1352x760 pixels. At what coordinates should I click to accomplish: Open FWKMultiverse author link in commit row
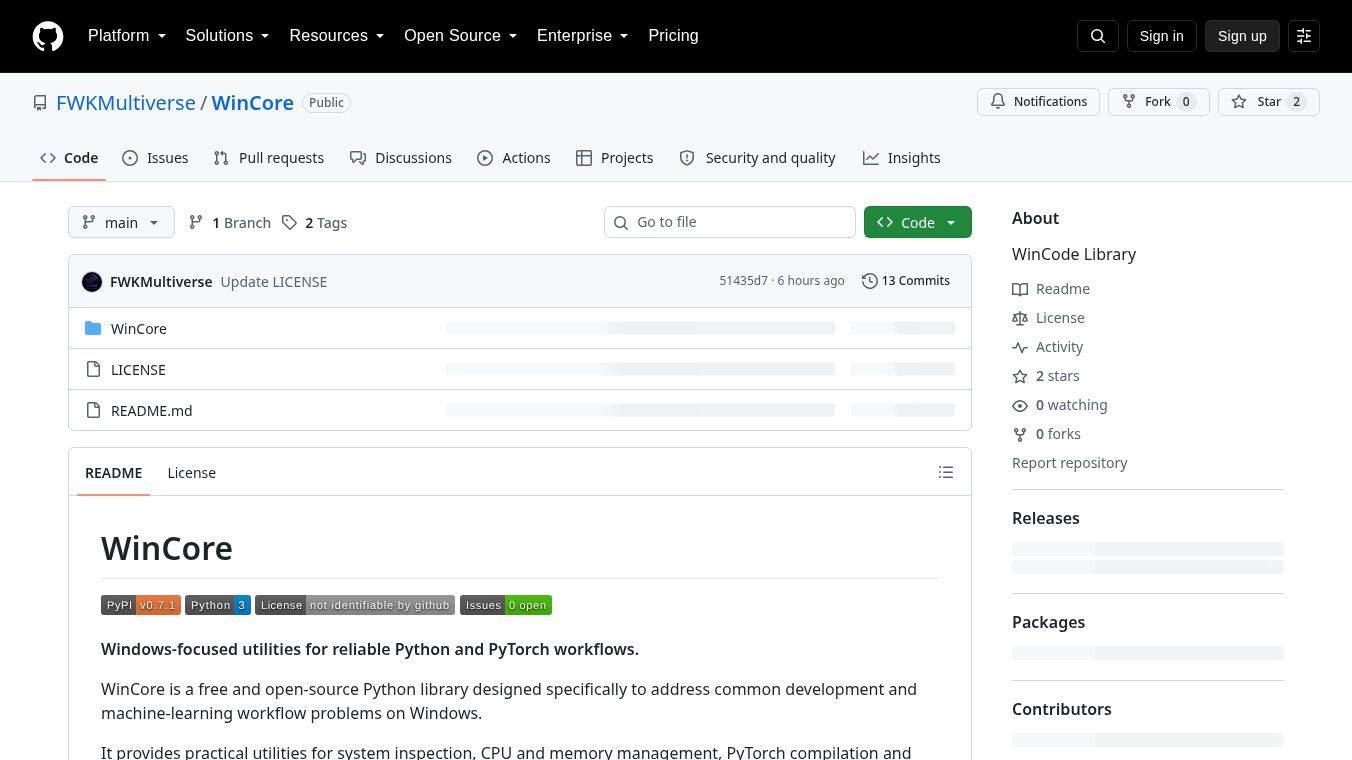click(x=161, y=282)
